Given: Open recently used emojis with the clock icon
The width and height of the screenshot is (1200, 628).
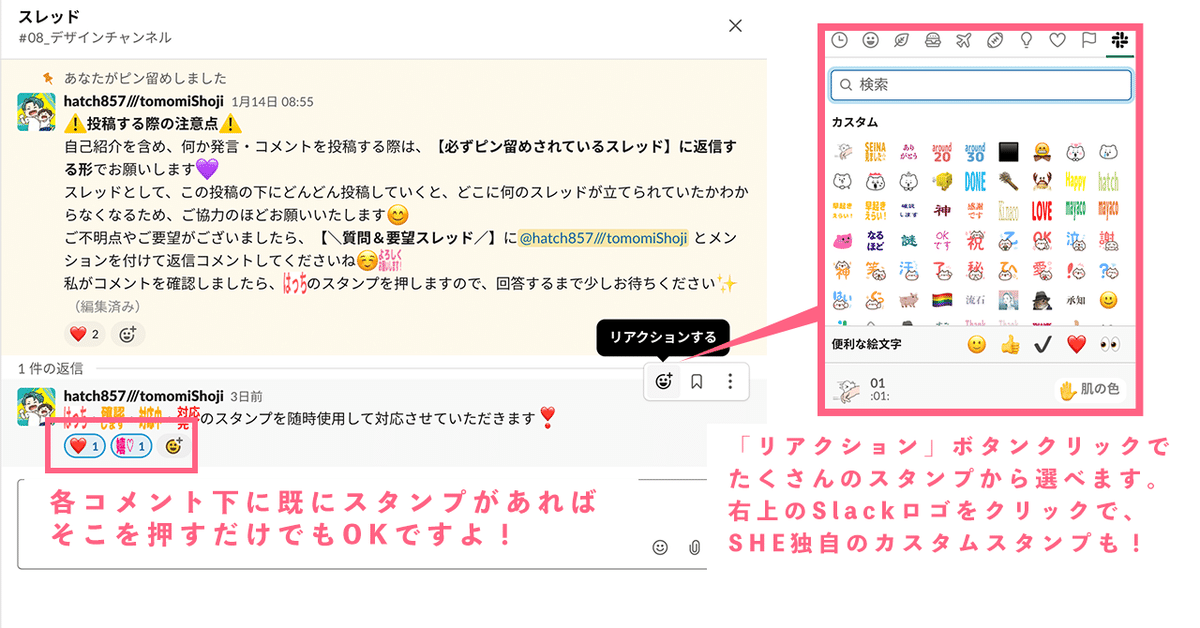Looking at the screenshot, I should pyautogui.click(x=840, y=40).
